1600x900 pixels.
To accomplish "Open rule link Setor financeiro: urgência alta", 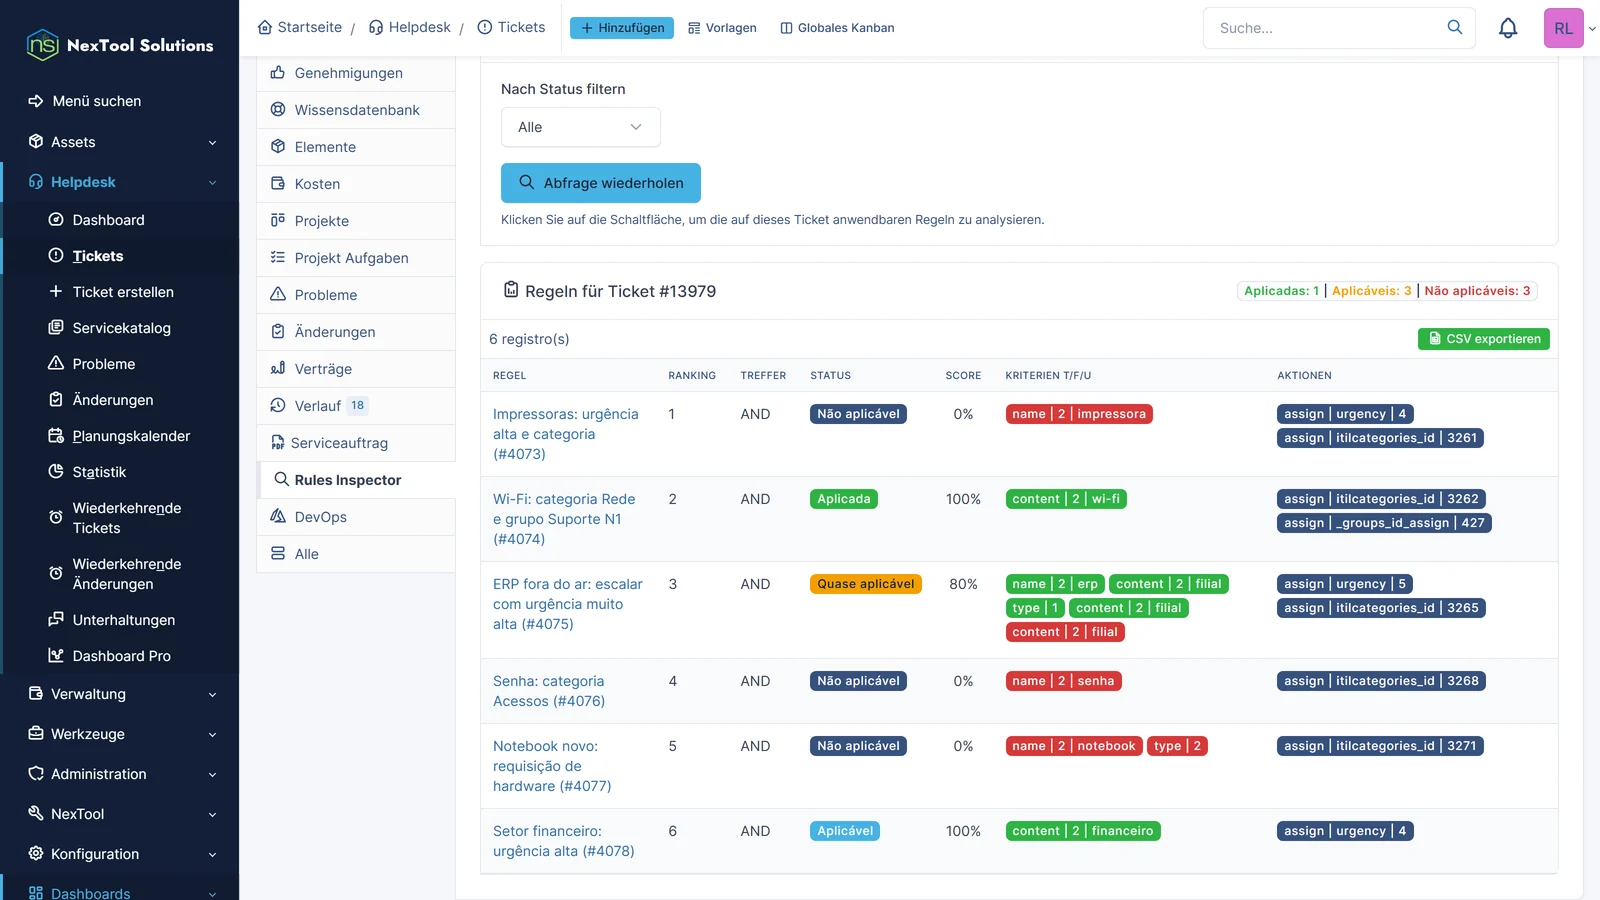I will pos(564,841).
